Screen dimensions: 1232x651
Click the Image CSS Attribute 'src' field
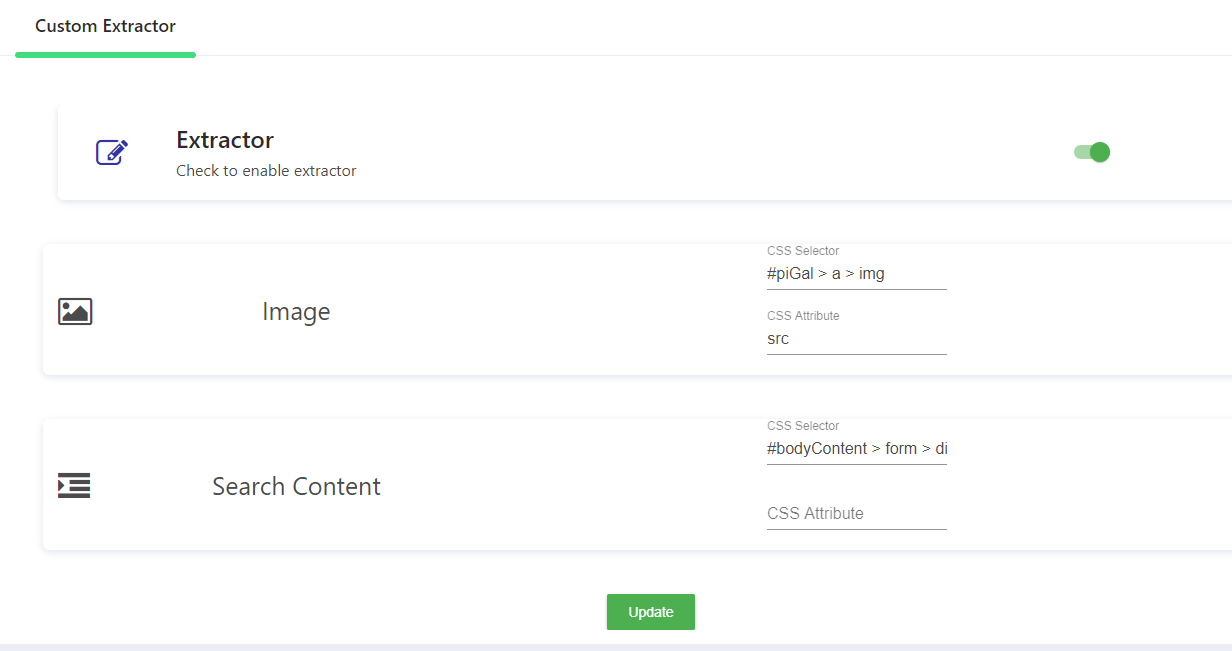[x=856, y=339]
